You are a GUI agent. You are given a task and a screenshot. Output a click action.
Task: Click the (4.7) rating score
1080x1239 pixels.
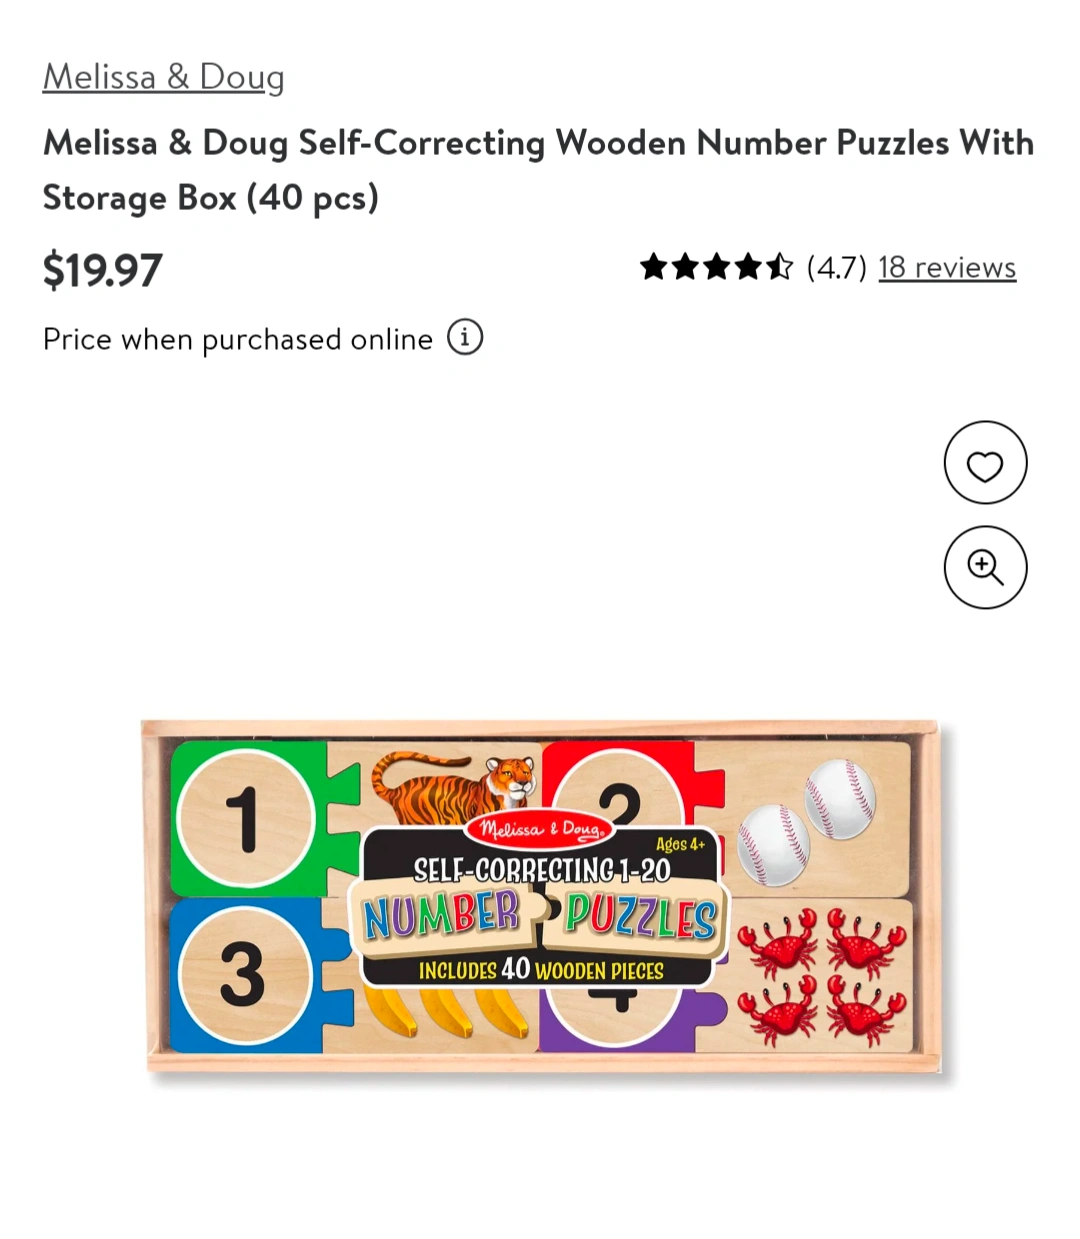tap(836, 268)
